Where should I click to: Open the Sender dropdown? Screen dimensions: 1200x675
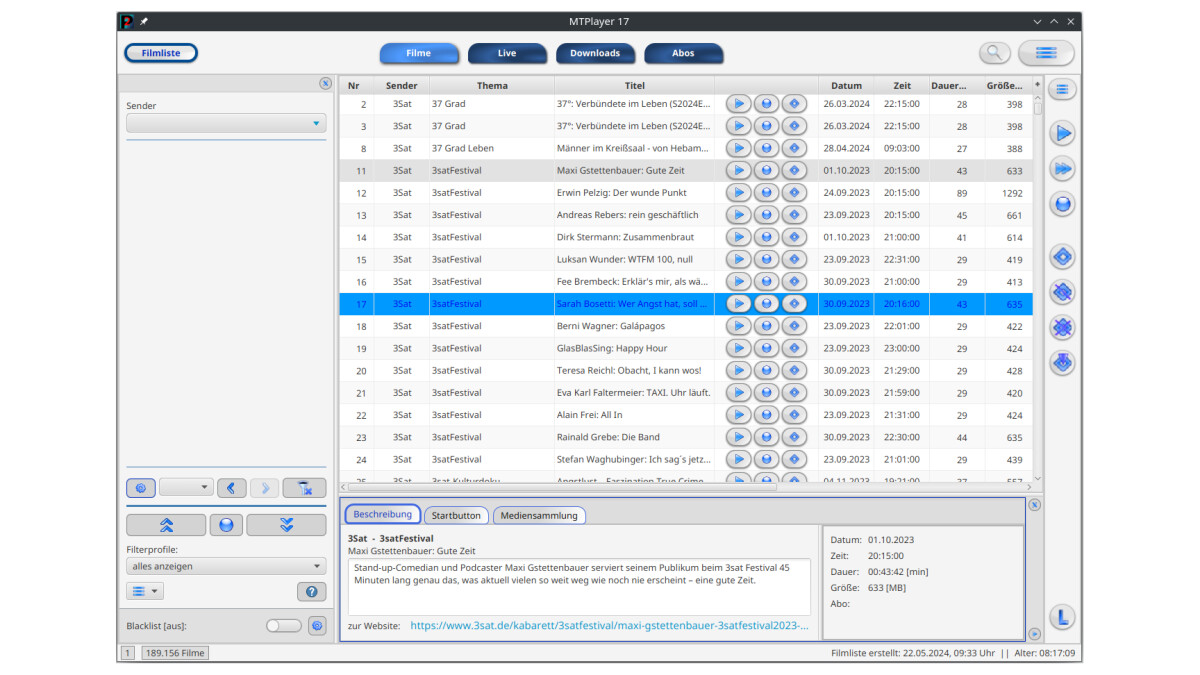226,123
